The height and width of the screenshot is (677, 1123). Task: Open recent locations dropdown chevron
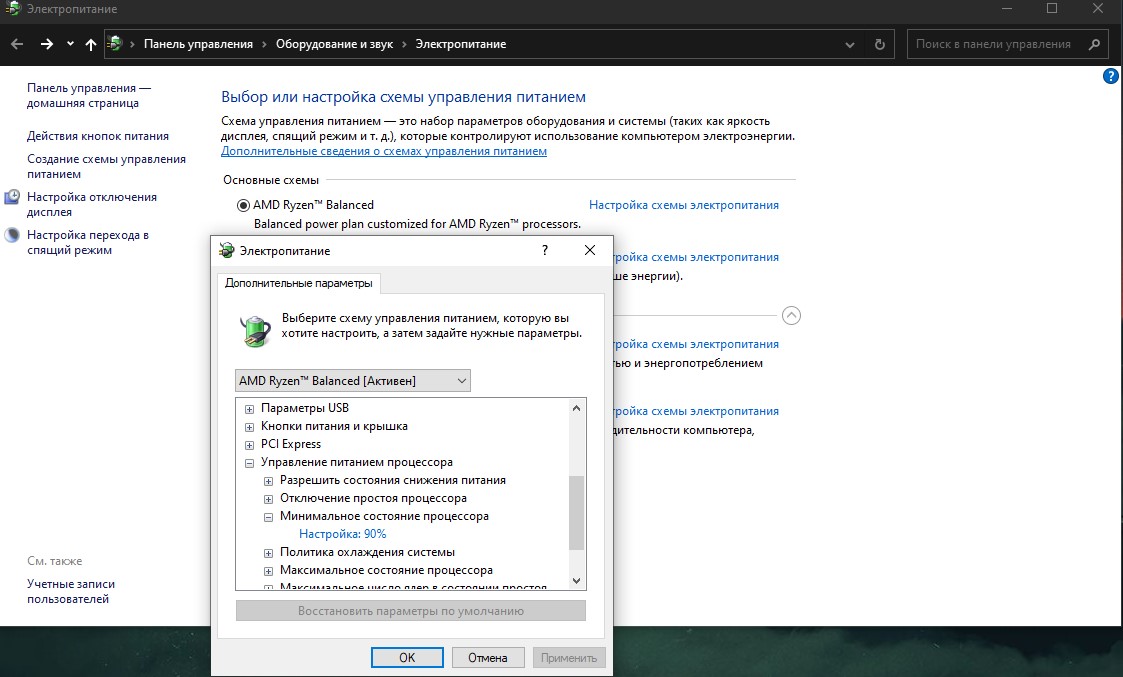[x=70, y=44]
